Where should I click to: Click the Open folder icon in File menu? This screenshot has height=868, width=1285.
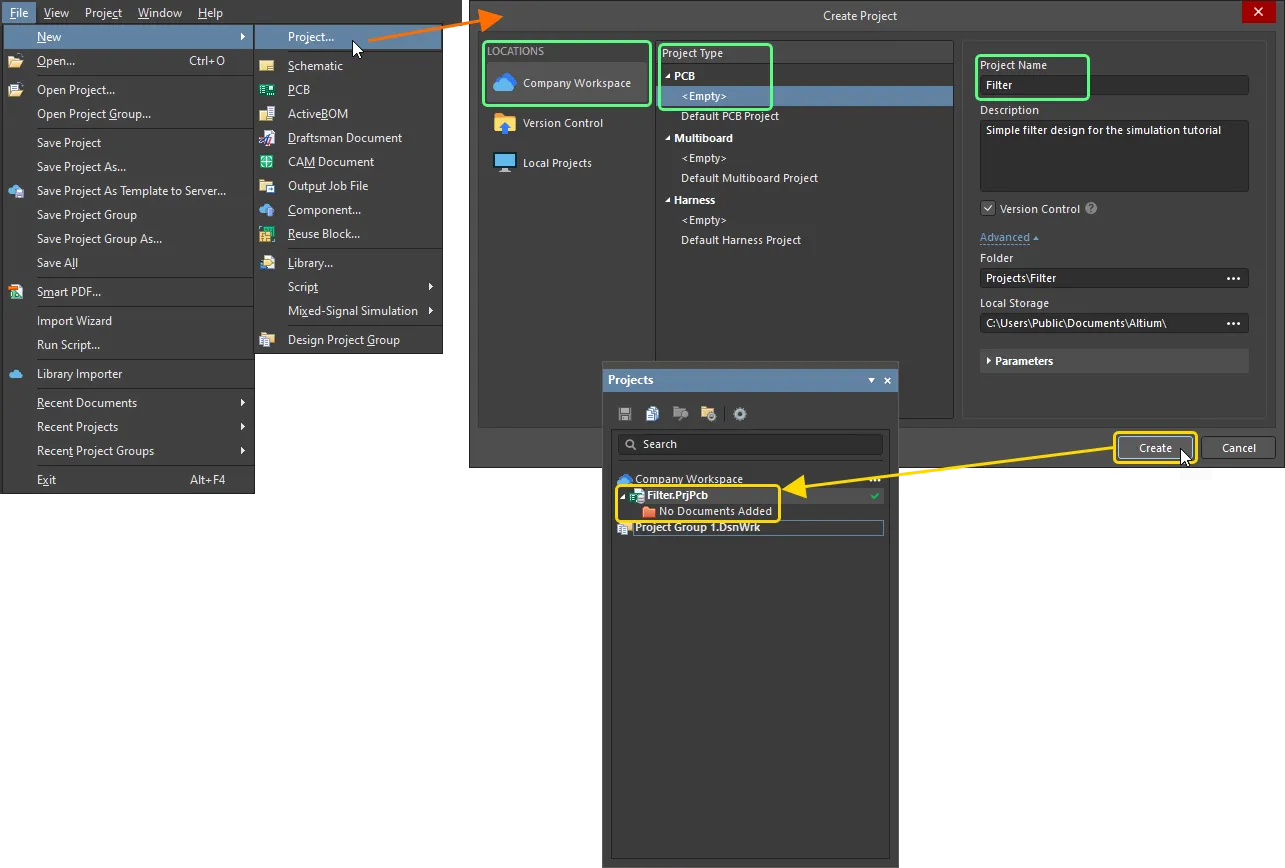click(16, 61)
